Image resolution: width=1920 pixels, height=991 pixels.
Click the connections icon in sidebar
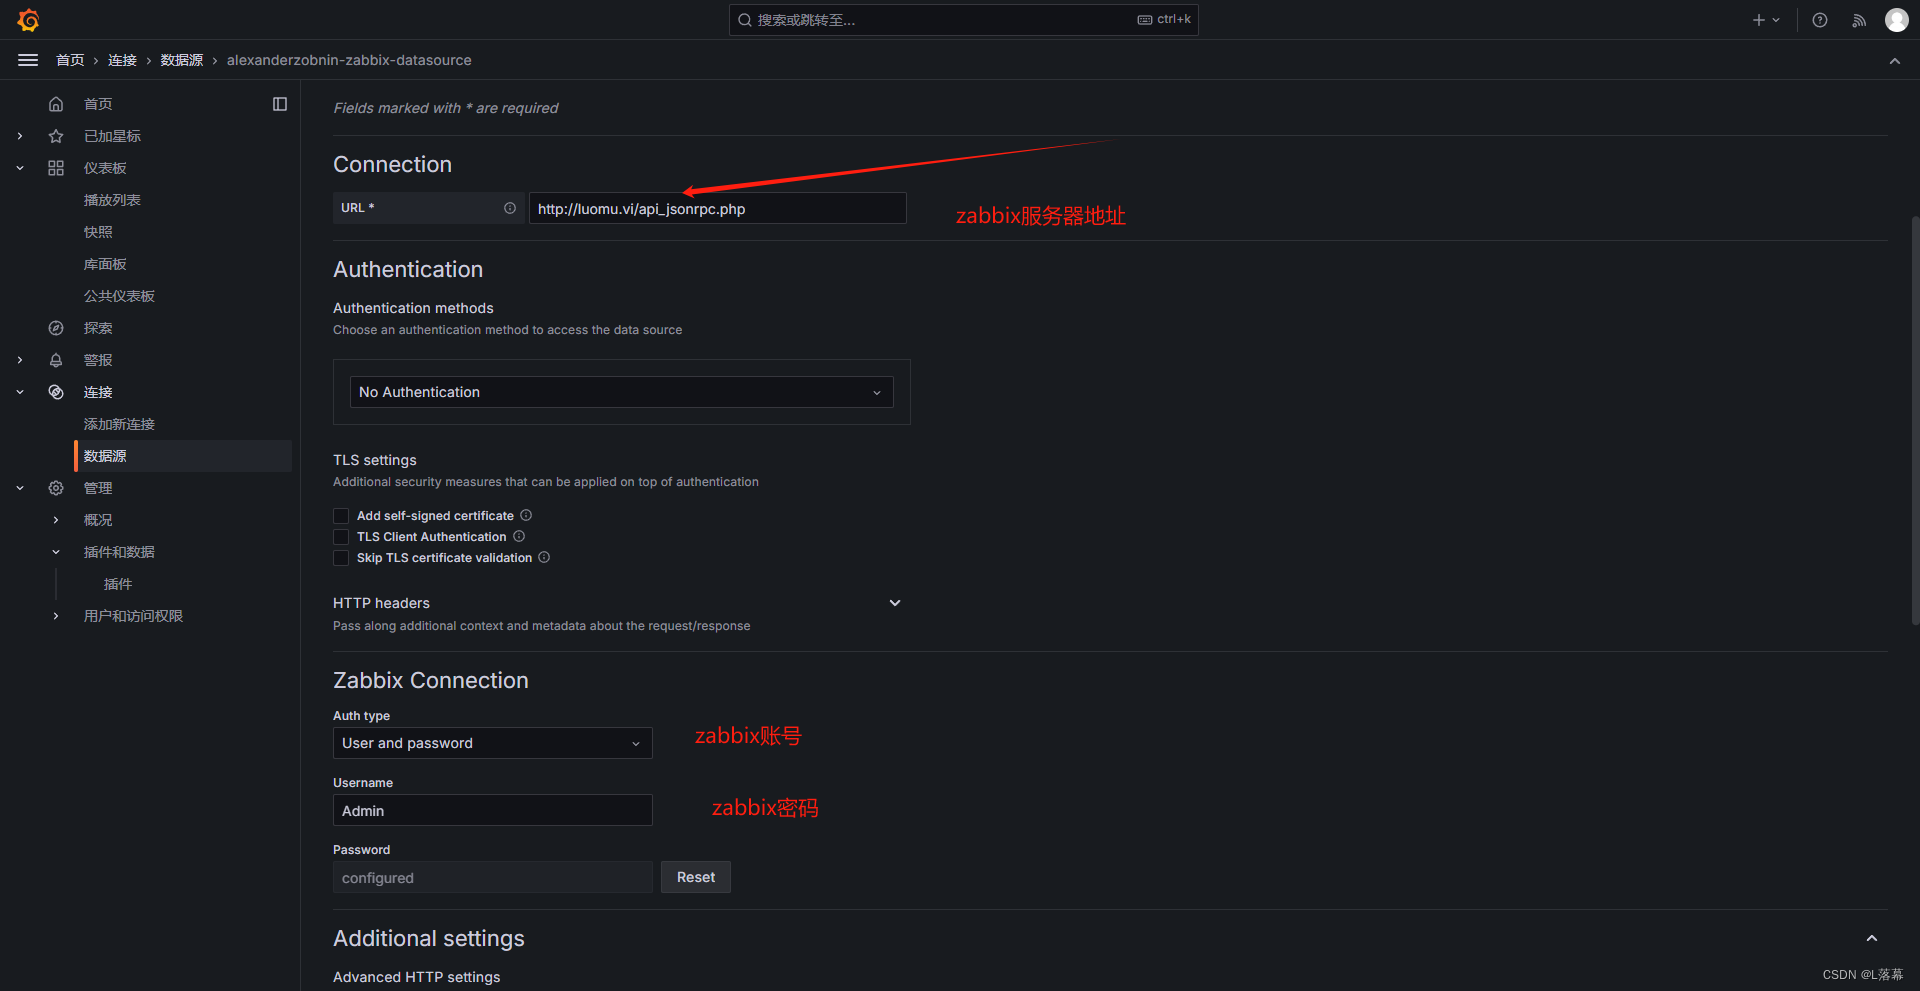pos(56,392)
